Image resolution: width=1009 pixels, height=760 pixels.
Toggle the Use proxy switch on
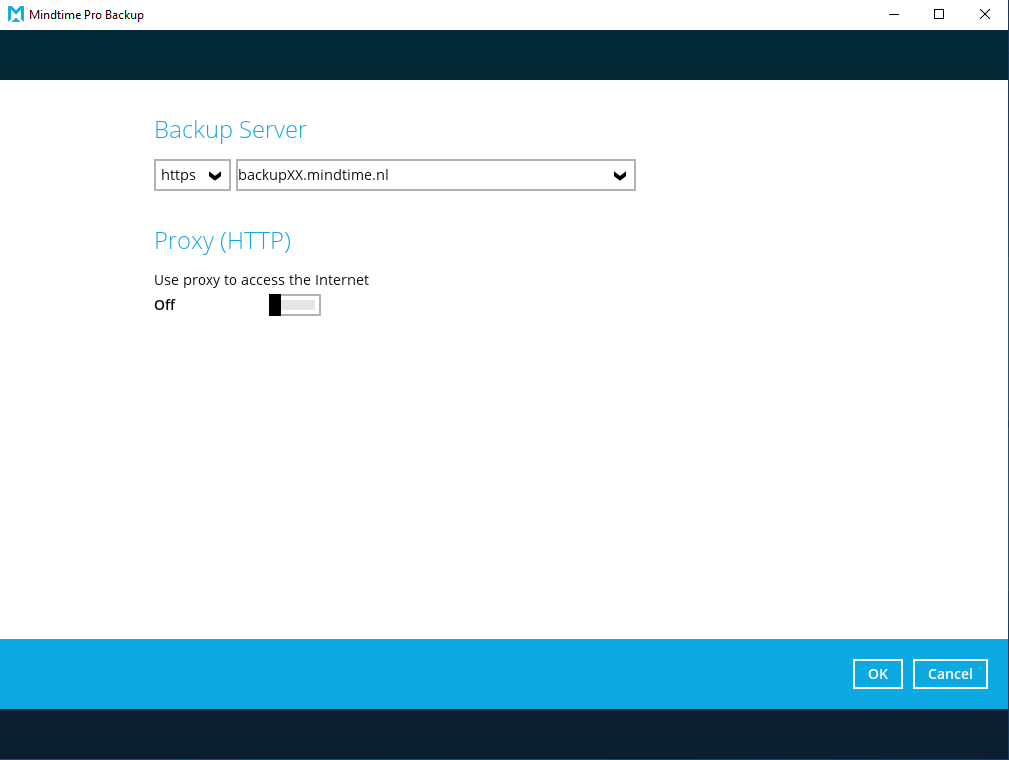pyautogui.click(x=295, y=305)
